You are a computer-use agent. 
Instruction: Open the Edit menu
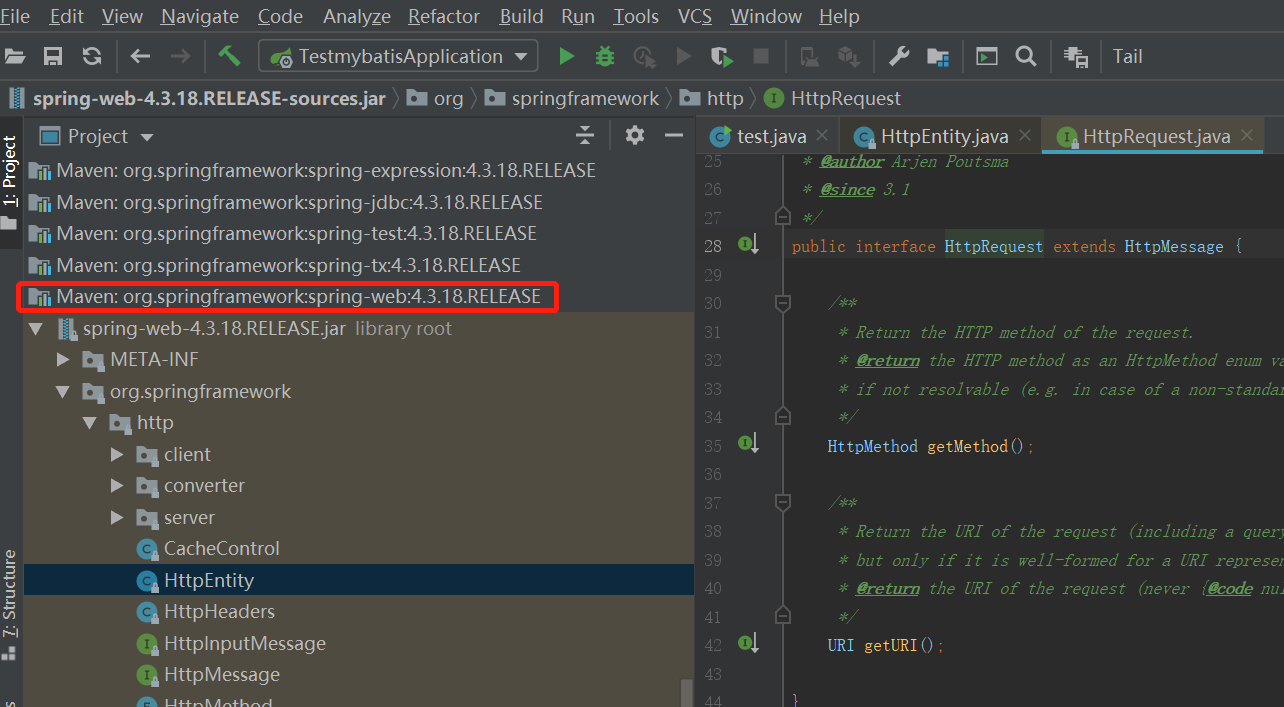67,16
